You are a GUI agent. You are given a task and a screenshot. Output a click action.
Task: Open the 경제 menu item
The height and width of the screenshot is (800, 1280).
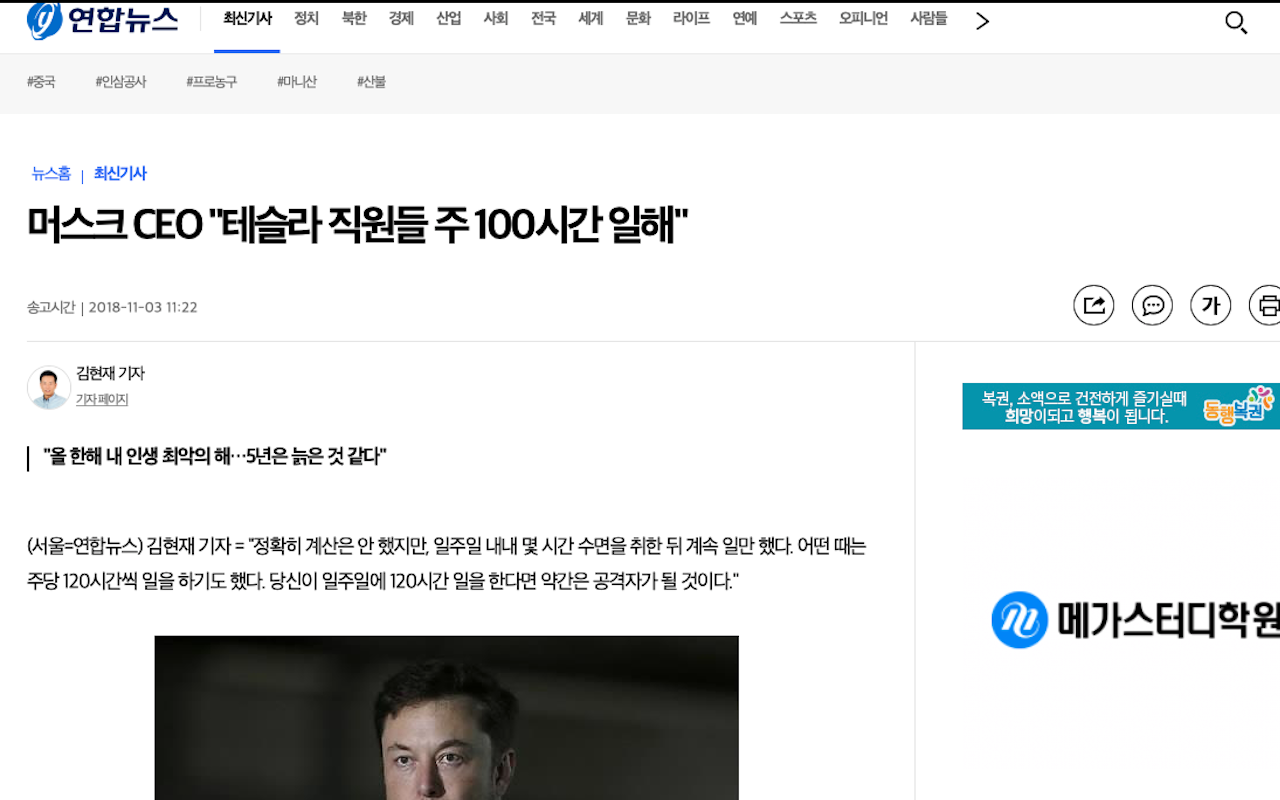[x=401, y=19]
